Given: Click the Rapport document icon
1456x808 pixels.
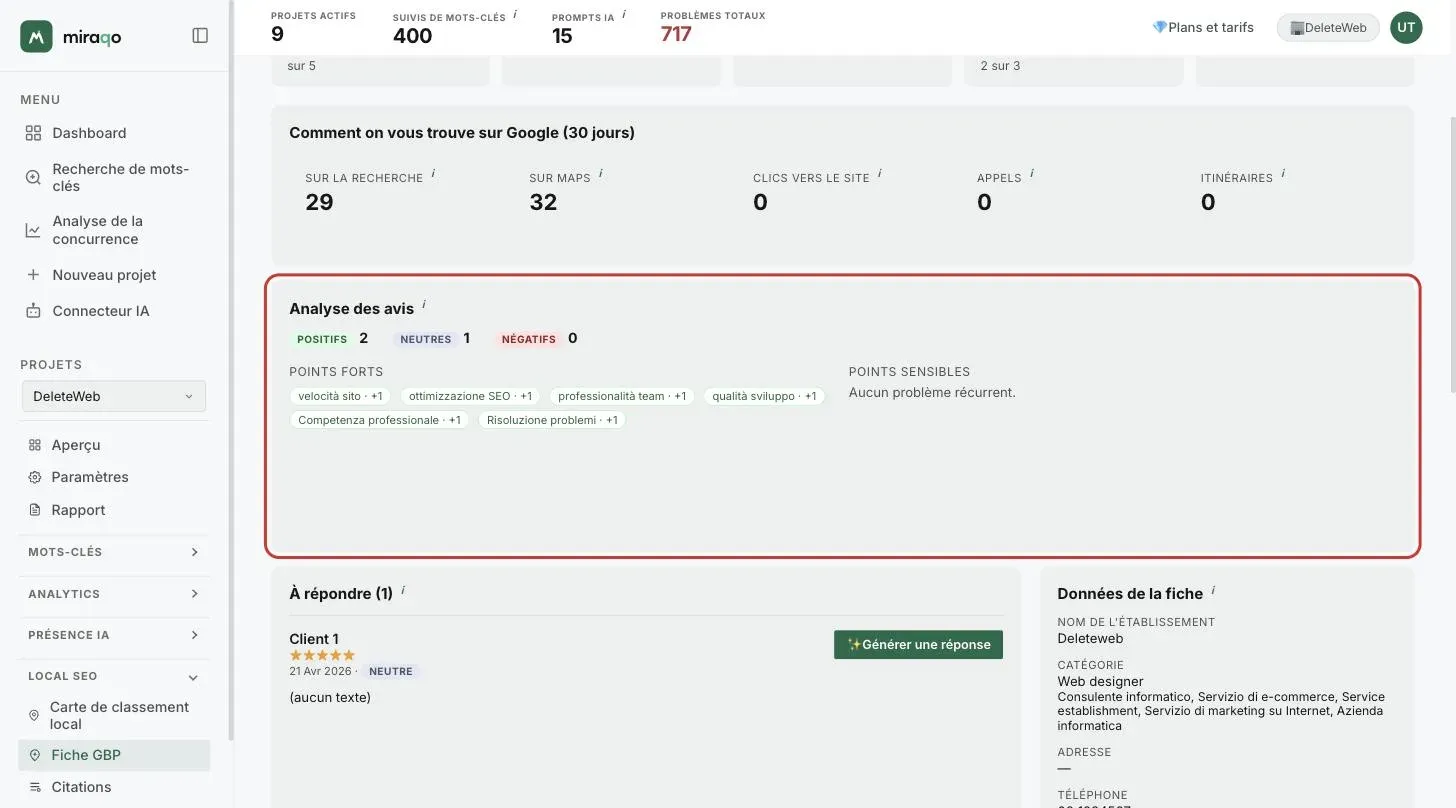Looking at the screenshot, I should pyautogui.click(x=35, y=510).
